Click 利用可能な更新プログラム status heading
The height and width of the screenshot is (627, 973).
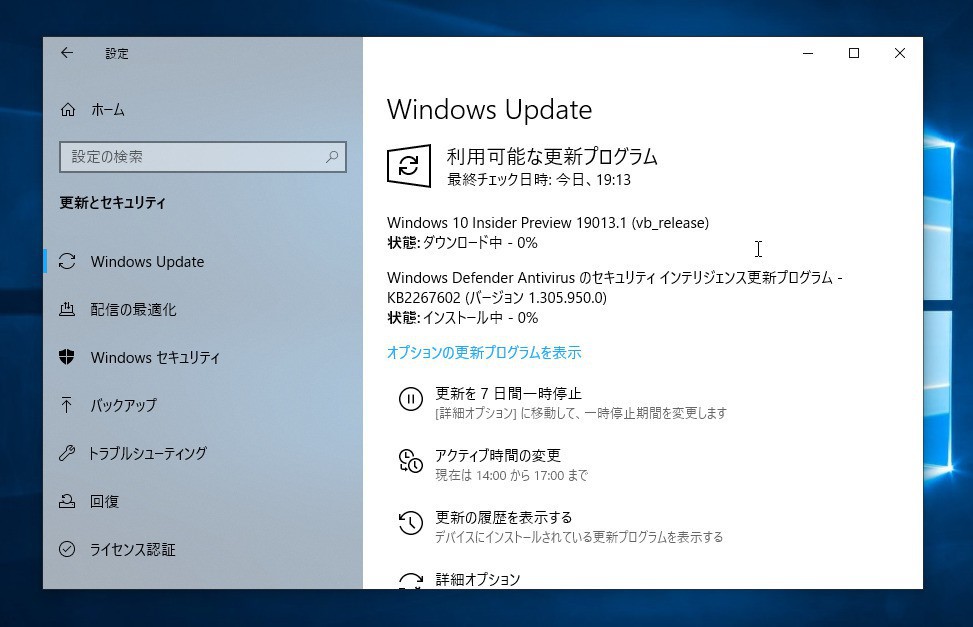coord(552,156)
